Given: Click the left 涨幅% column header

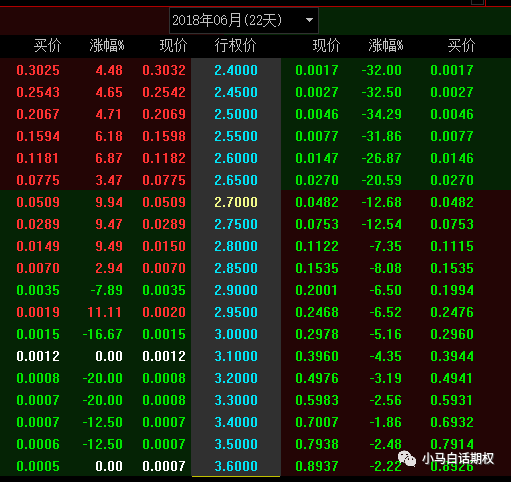Looking at the screenshot, I should (x=107, y=45).
